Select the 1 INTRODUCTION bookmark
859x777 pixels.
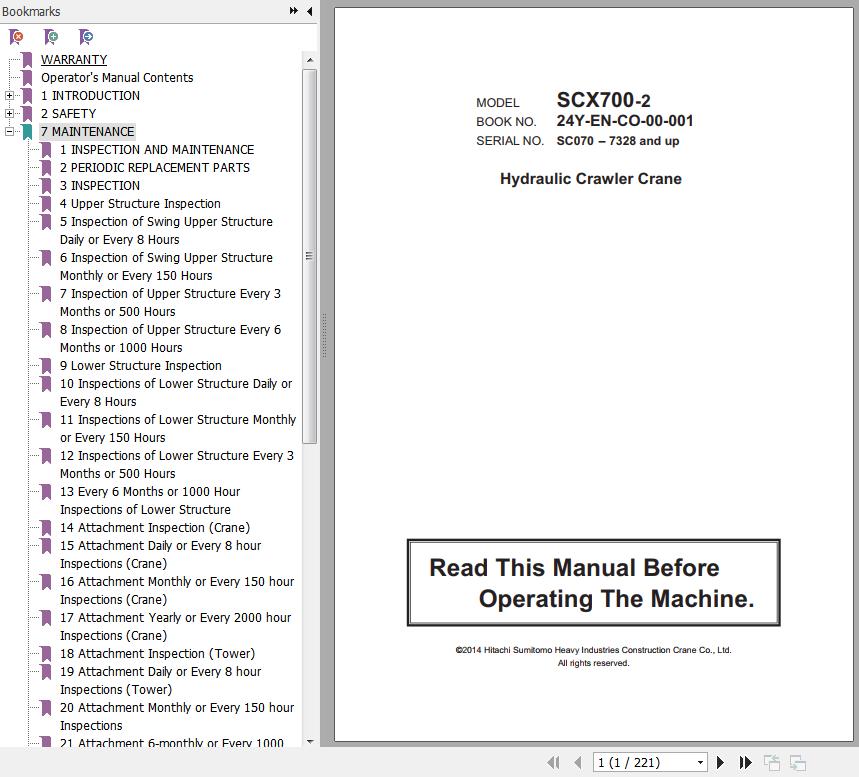(x=90, y=96)
